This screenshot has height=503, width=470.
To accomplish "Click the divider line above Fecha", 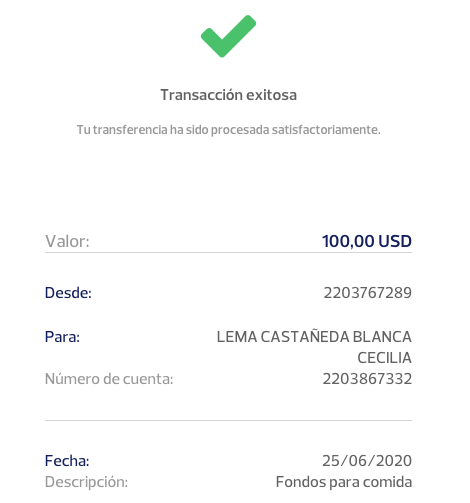I will [x=228, y=420].
